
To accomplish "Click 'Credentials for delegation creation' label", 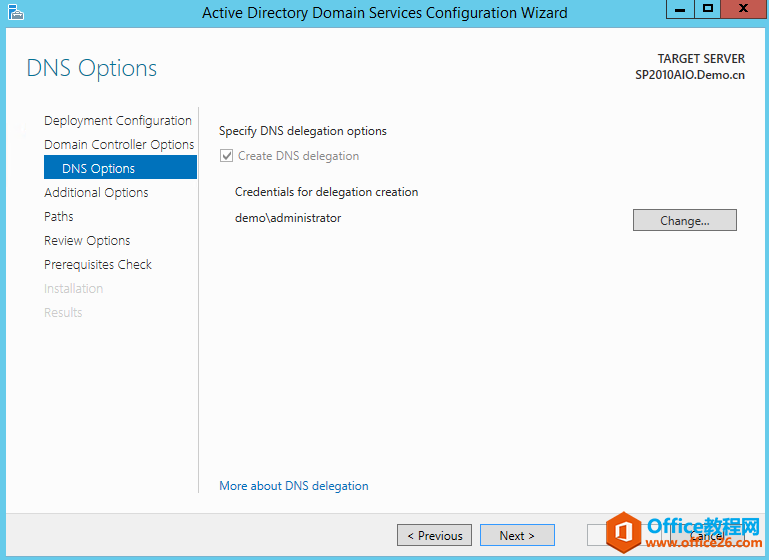I will 327,192.
